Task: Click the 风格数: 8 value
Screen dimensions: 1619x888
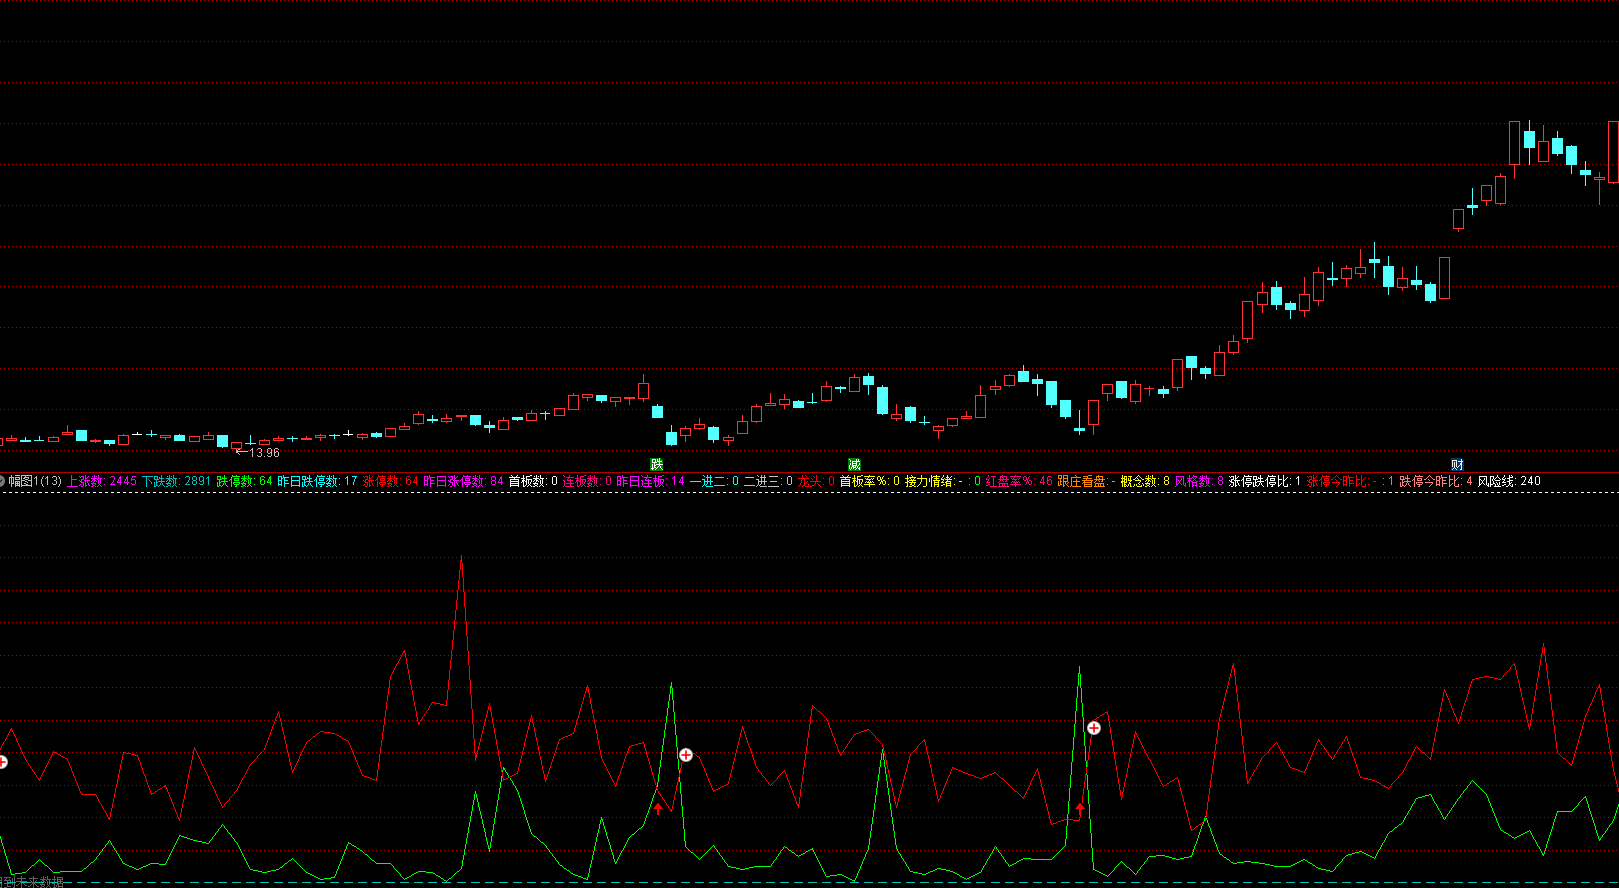Action: 1199,481
